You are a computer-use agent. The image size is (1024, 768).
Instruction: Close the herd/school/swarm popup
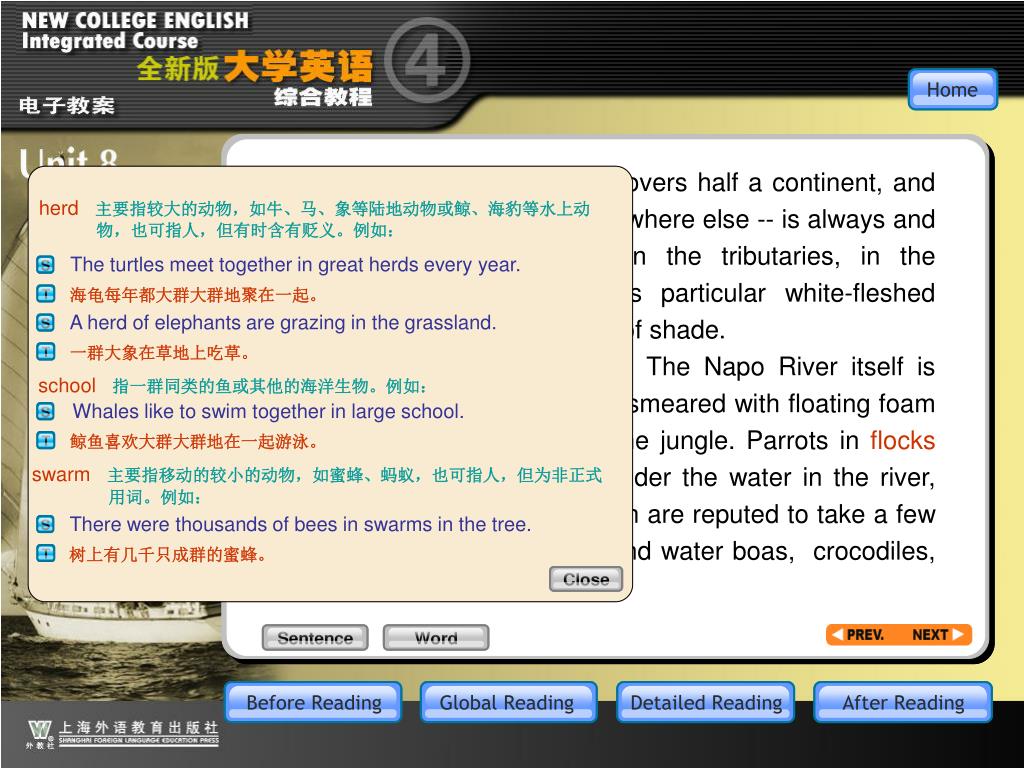(586, 579)
